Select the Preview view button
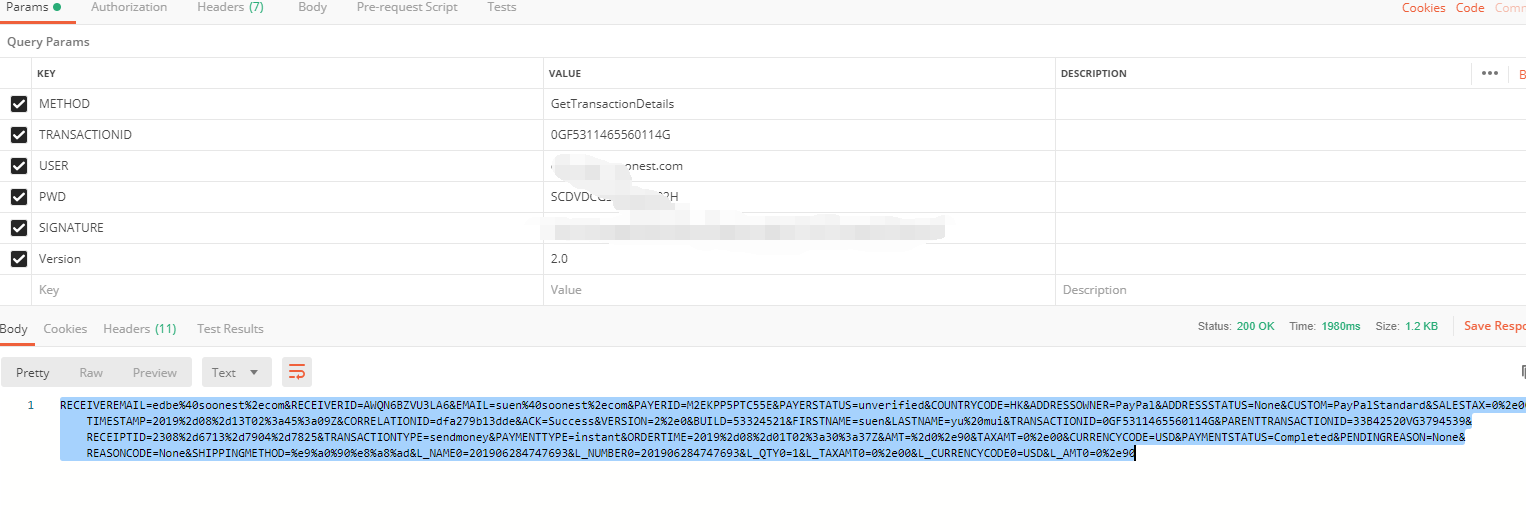 click(155, 372)
